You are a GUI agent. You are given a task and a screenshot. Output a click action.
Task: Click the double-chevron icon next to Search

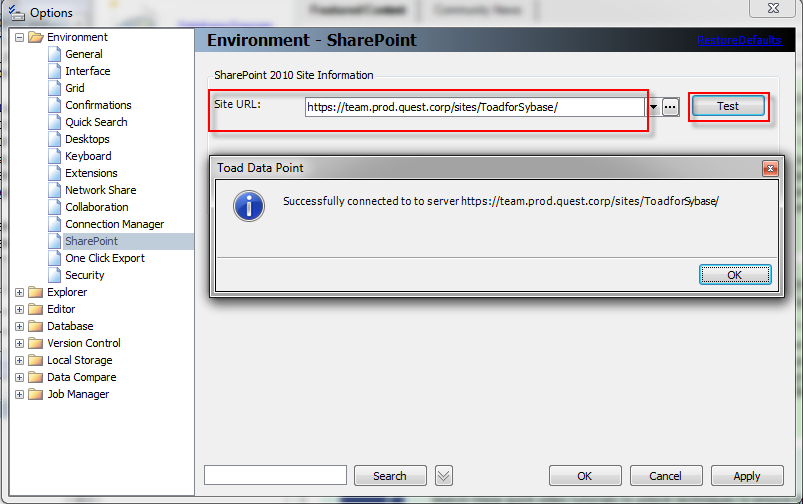coord(443,476)
